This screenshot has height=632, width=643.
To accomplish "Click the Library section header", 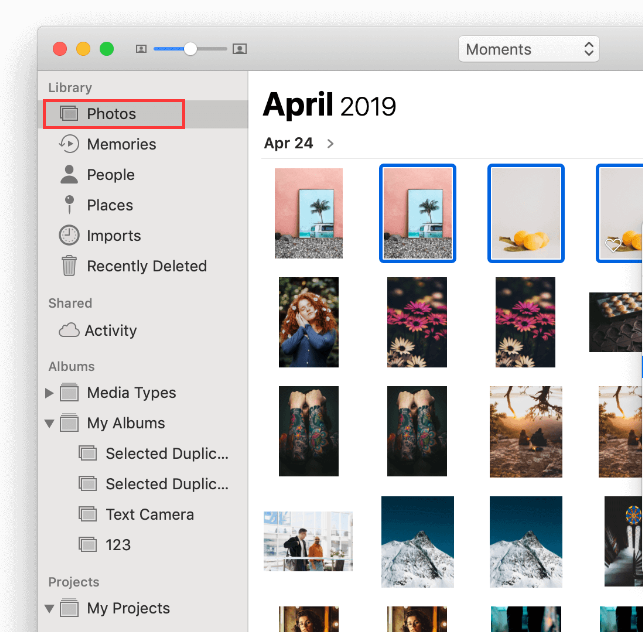I will [x=70, y=88].
